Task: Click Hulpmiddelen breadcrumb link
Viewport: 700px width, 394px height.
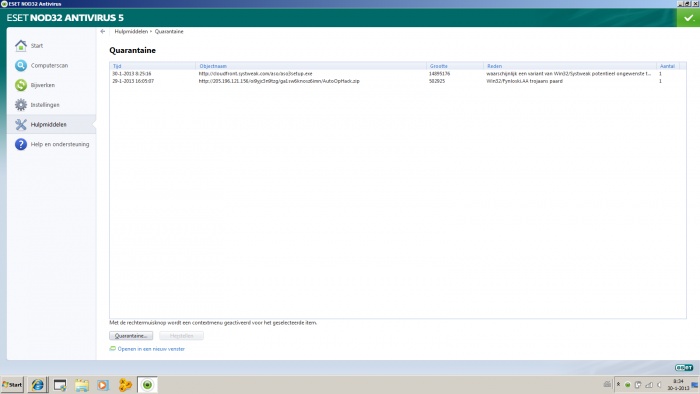Action: point(131,32)
